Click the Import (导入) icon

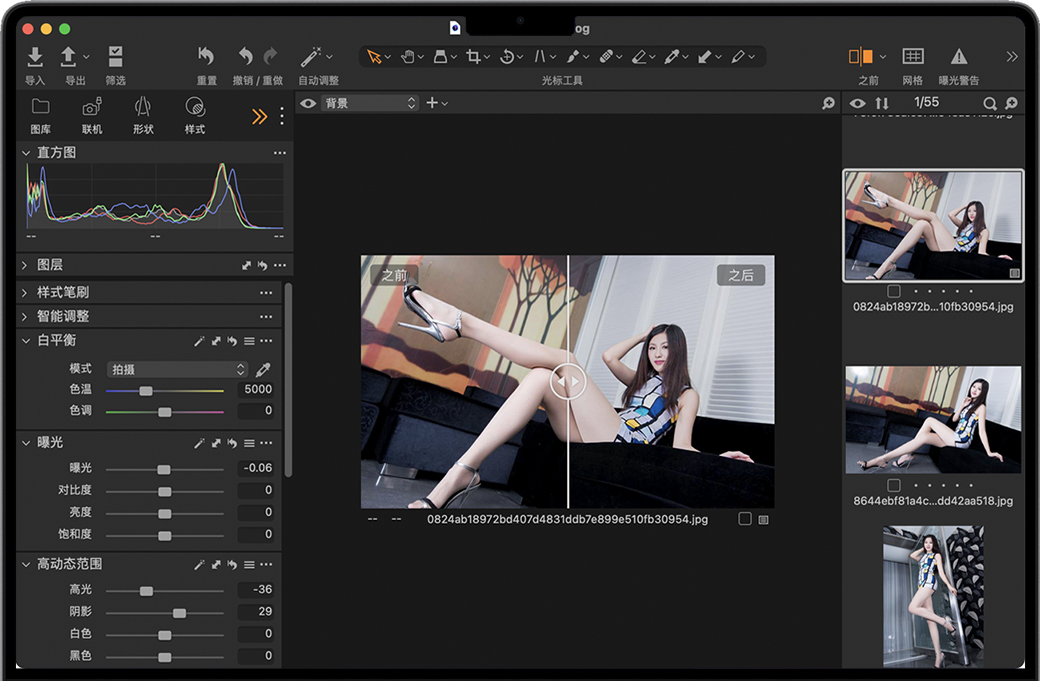click(x=35, y=57)
